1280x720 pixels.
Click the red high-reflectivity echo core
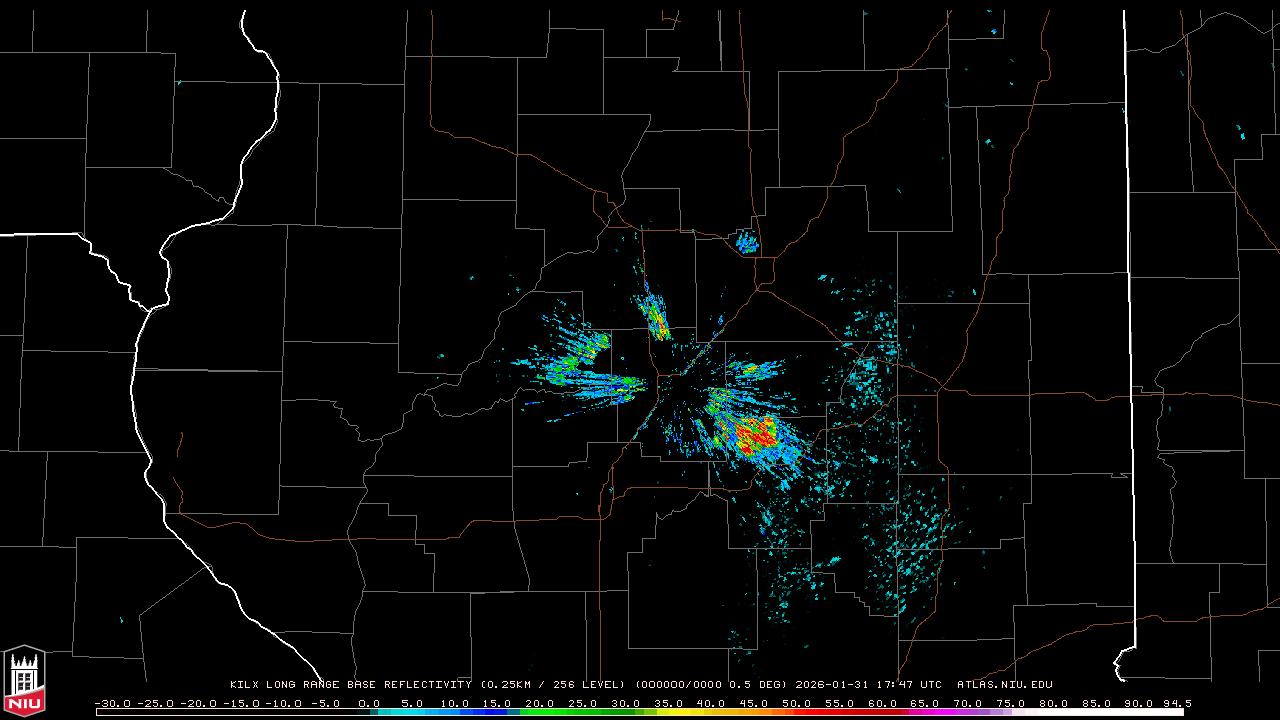[757, 435]
